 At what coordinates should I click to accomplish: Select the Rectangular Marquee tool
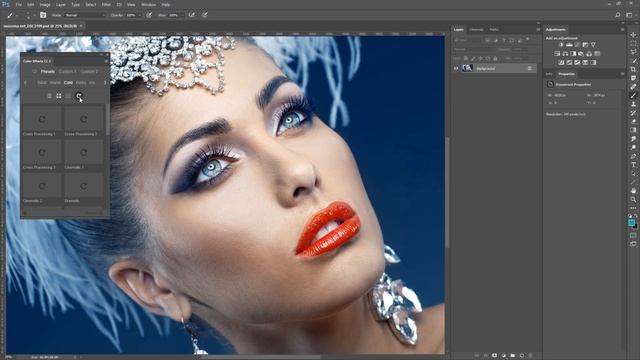coord(633,44)
